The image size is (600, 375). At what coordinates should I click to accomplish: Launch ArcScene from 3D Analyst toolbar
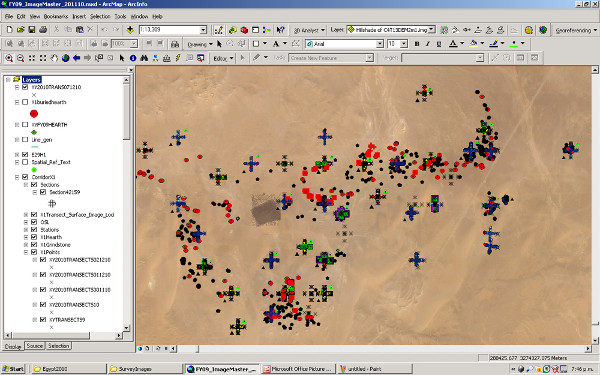(x=529, y=30)
